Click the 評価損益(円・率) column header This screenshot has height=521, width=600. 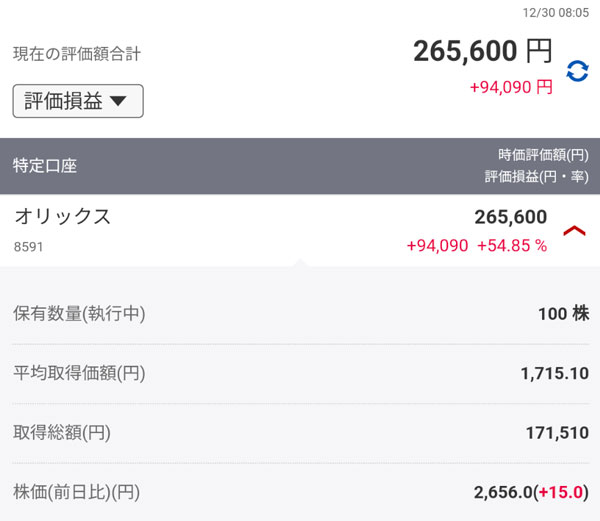536,176
